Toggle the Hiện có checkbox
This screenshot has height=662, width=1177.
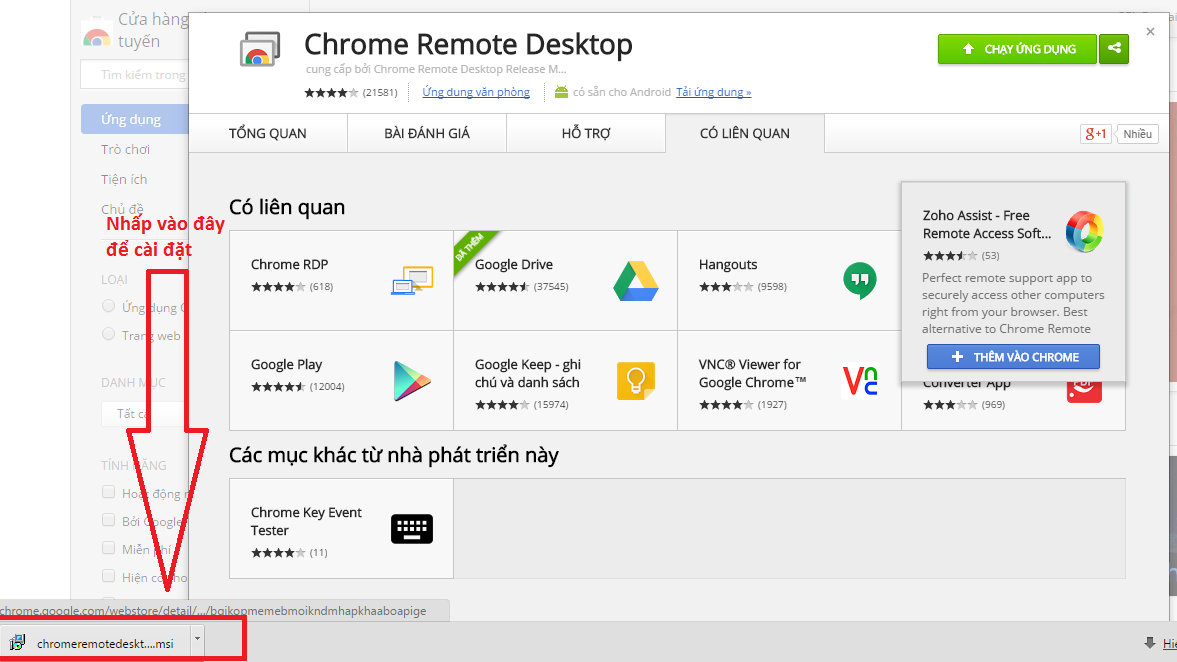[108, 576]
